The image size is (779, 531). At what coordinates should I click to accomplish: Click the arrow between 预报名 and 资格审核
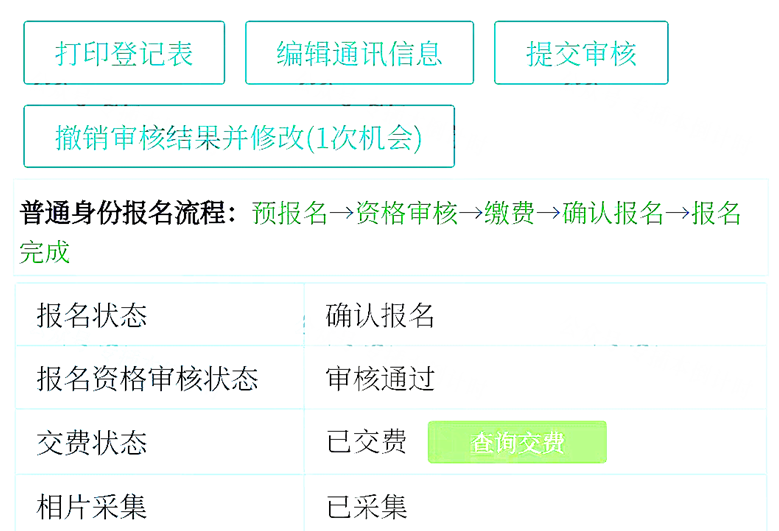pyautogui.click(x=342, y=213)
